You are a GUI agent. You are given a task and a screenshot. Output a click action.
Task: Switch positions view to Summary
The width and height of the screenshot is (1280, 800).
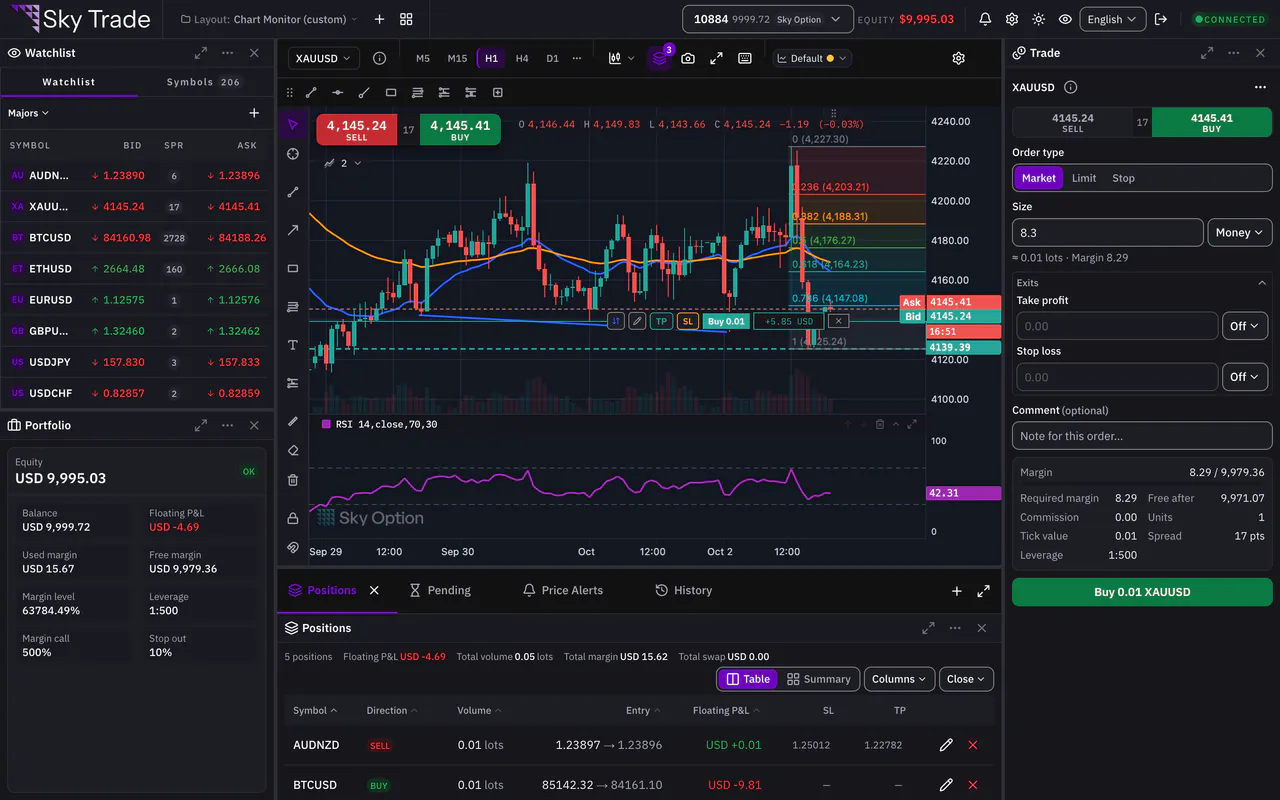(819, 679)
